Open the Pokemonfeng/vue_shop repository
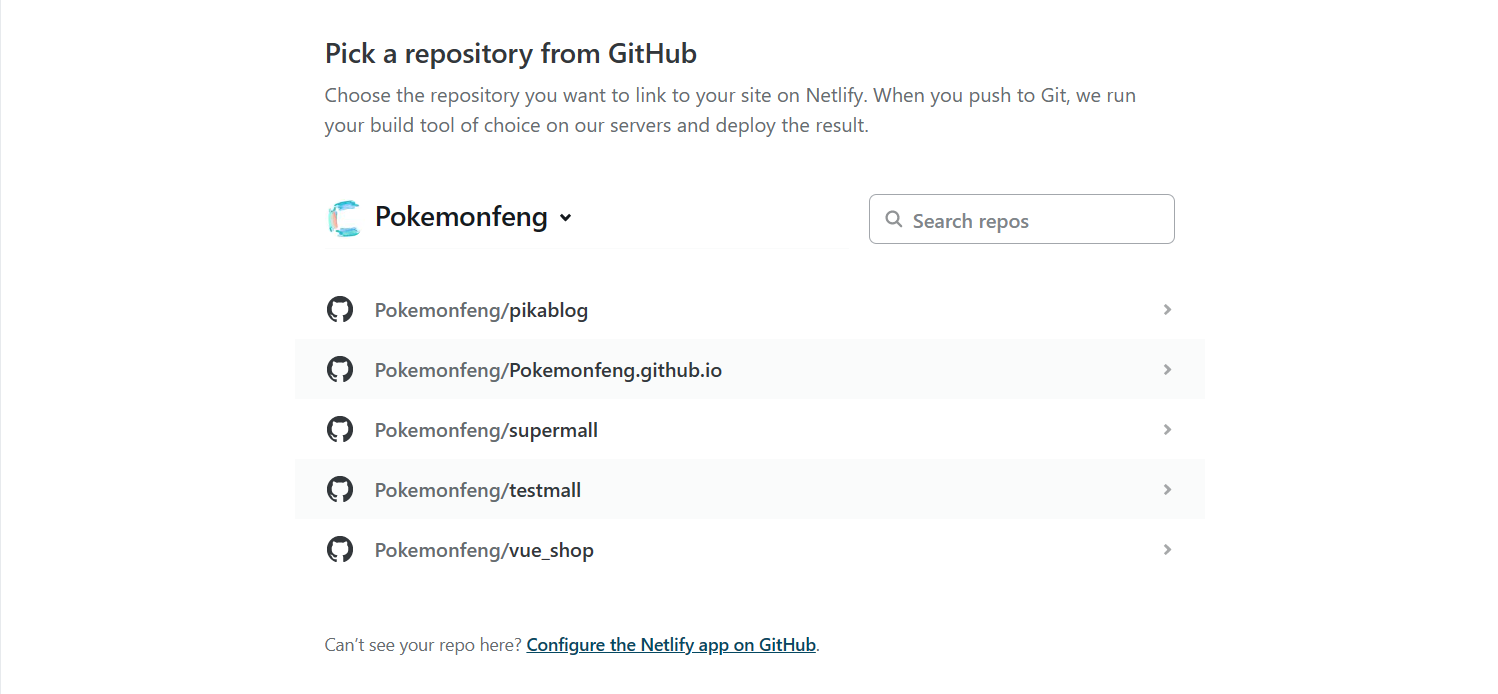This screenshot has height=694, width=1498. pos(750,549)
